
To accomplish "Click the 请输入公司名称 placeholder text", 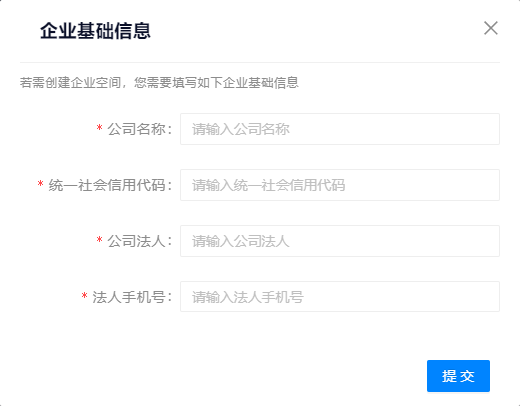I will [241, 129].
